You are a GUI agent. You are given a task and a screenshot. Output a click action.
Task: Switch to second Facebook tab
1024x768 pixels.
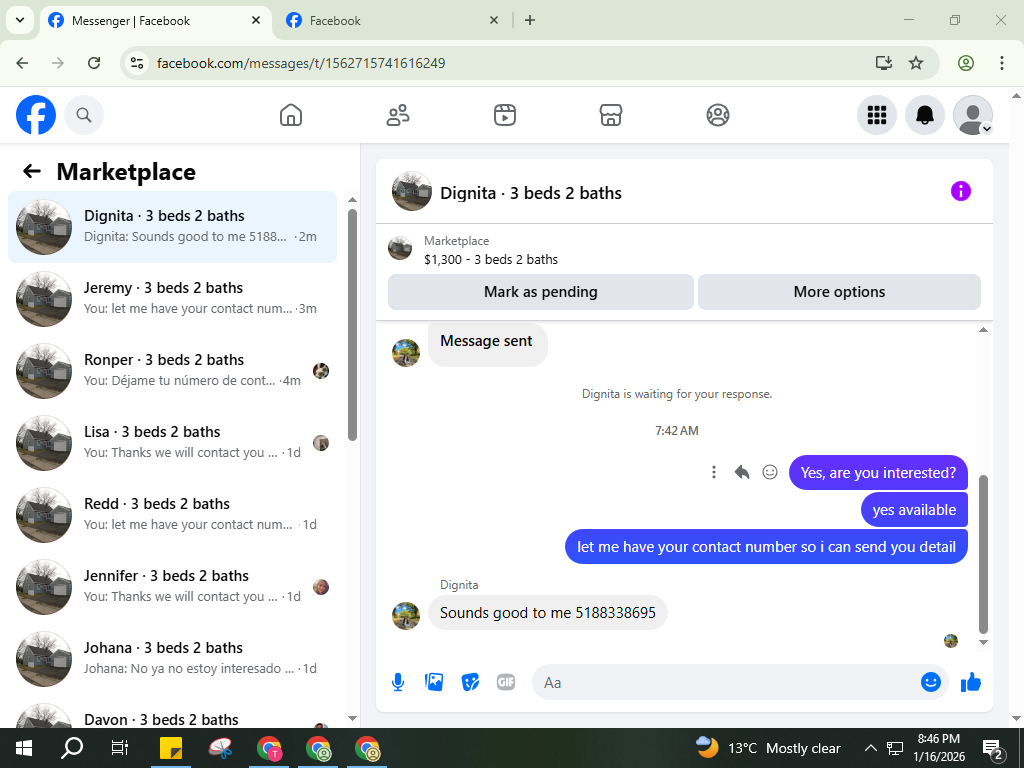coord(392,21)
